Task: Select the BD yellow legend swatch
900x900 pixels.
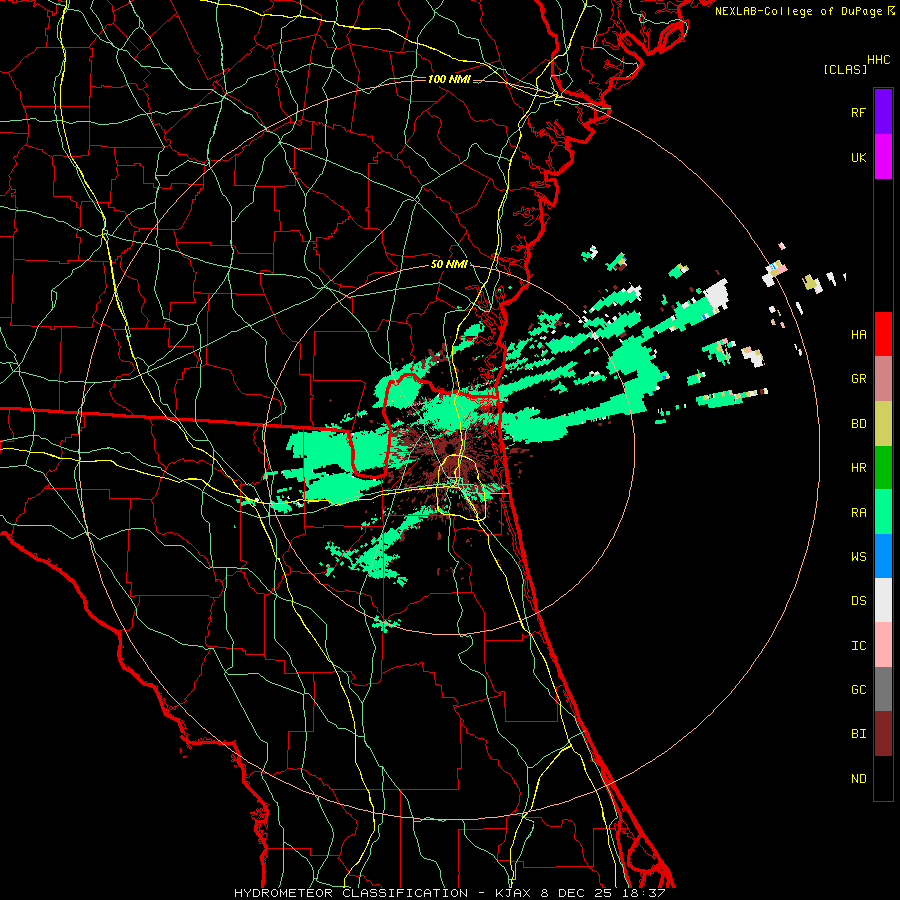Action: pos(883,424)
